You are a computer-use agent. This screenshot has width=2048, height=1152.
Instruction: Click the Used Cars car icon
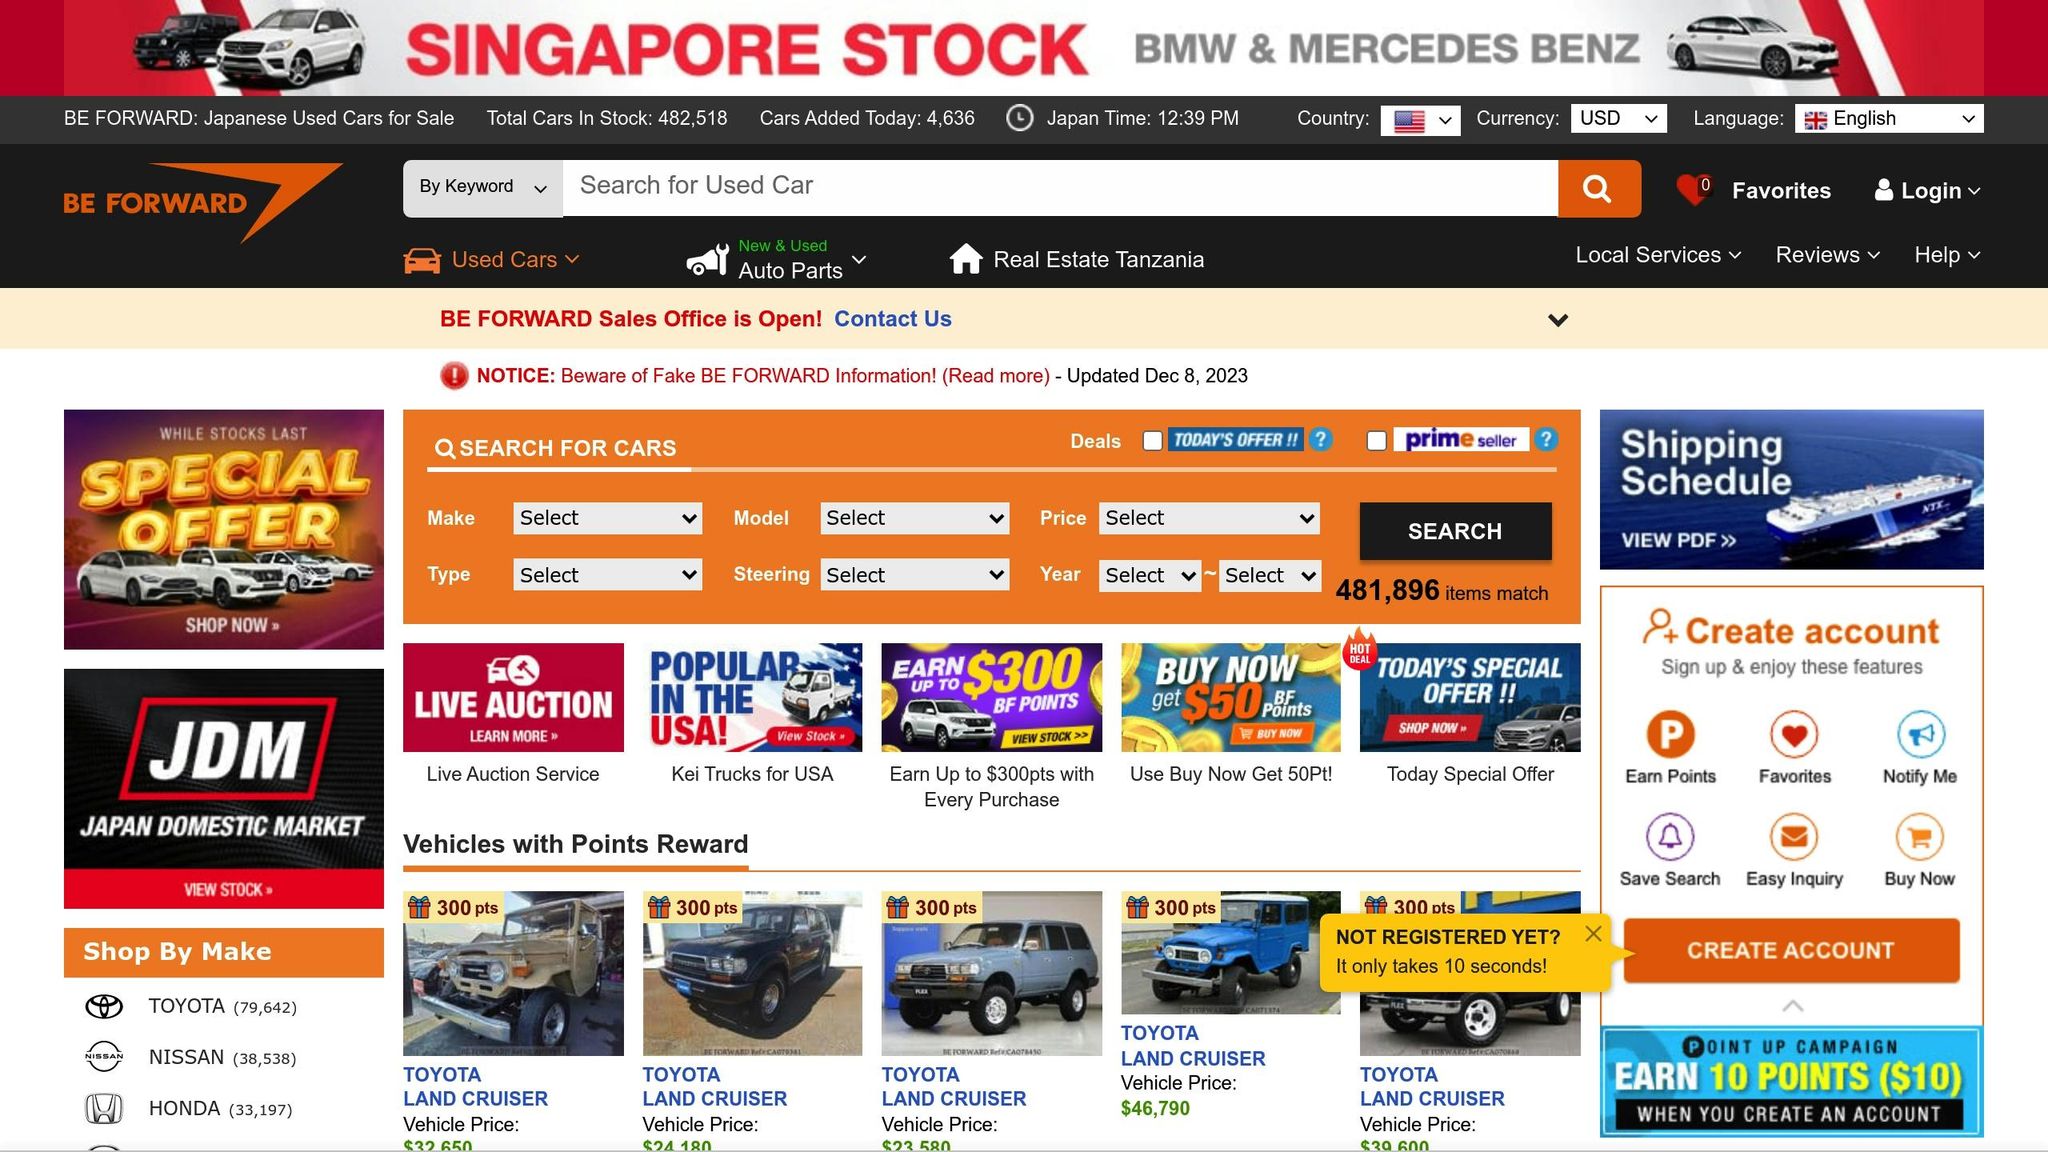422,260
